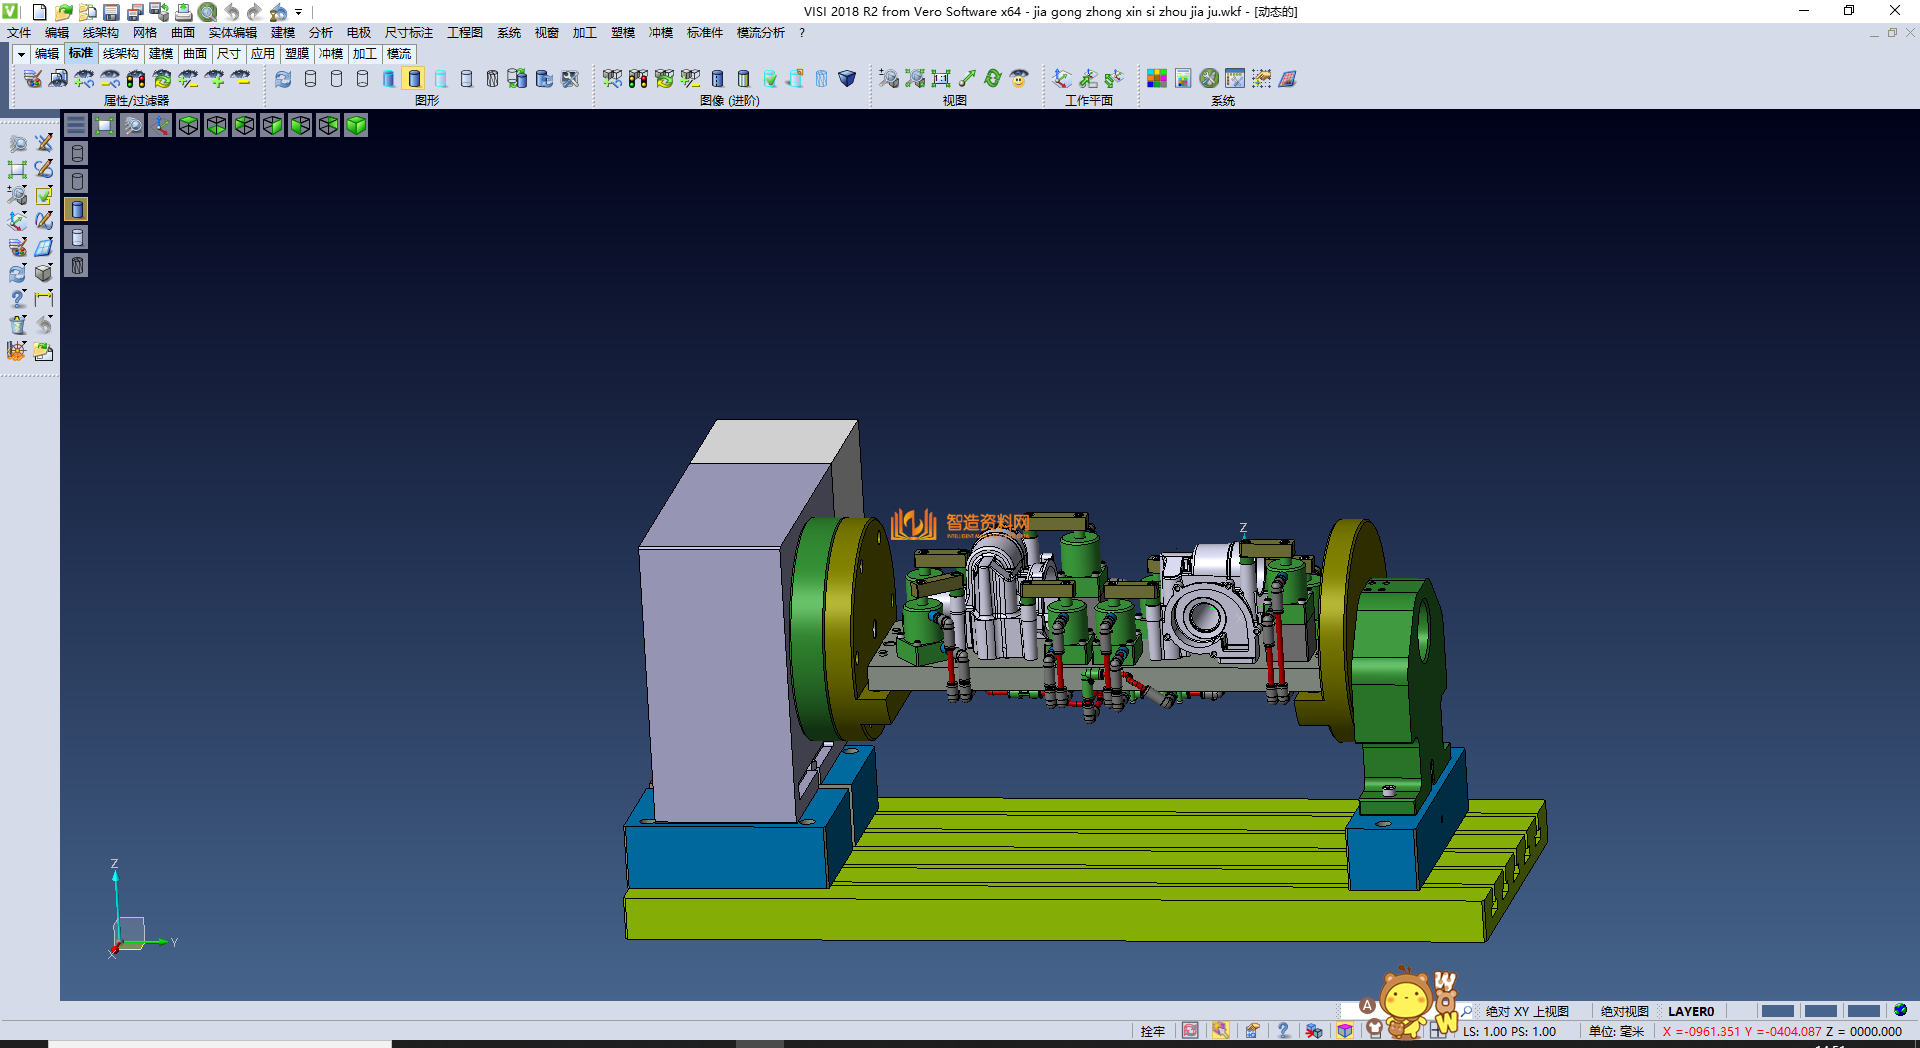Click the dark blue shaded-box icon
The height and width of the screenshot is (1048, 1920).
pos(847,78)
